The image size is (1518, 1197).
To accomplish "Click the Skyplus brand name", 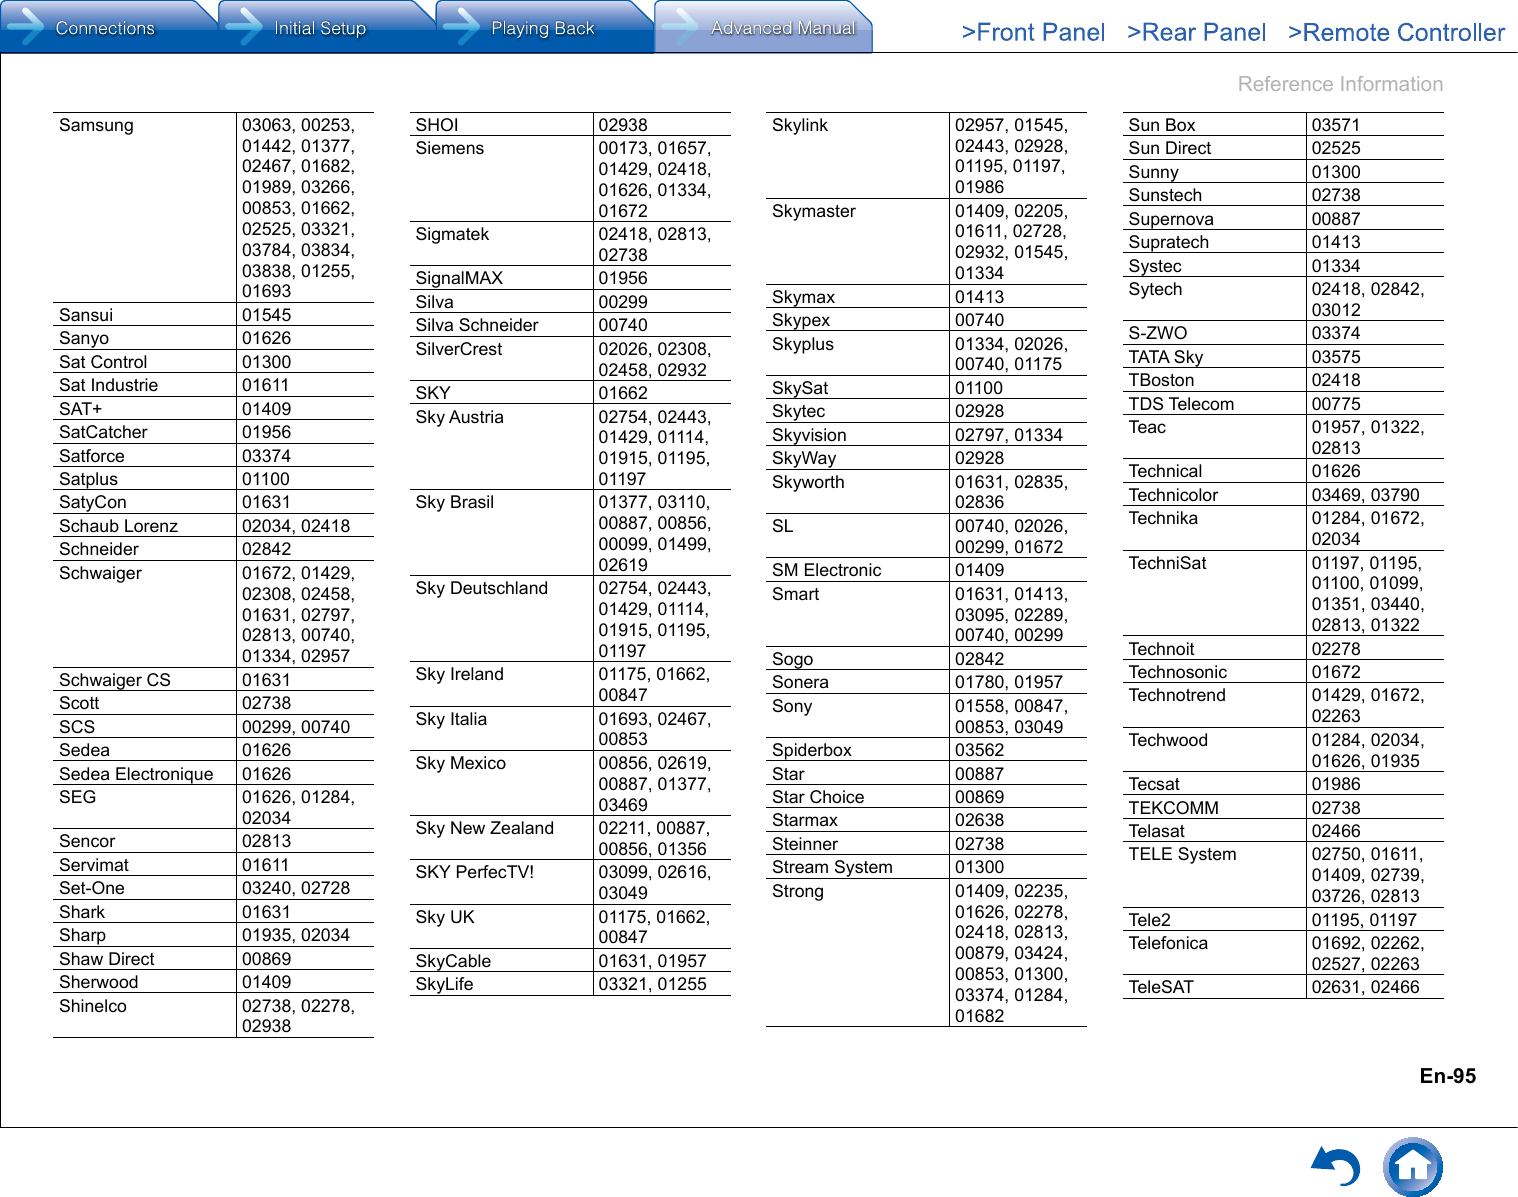I will [x=803, y=344].
